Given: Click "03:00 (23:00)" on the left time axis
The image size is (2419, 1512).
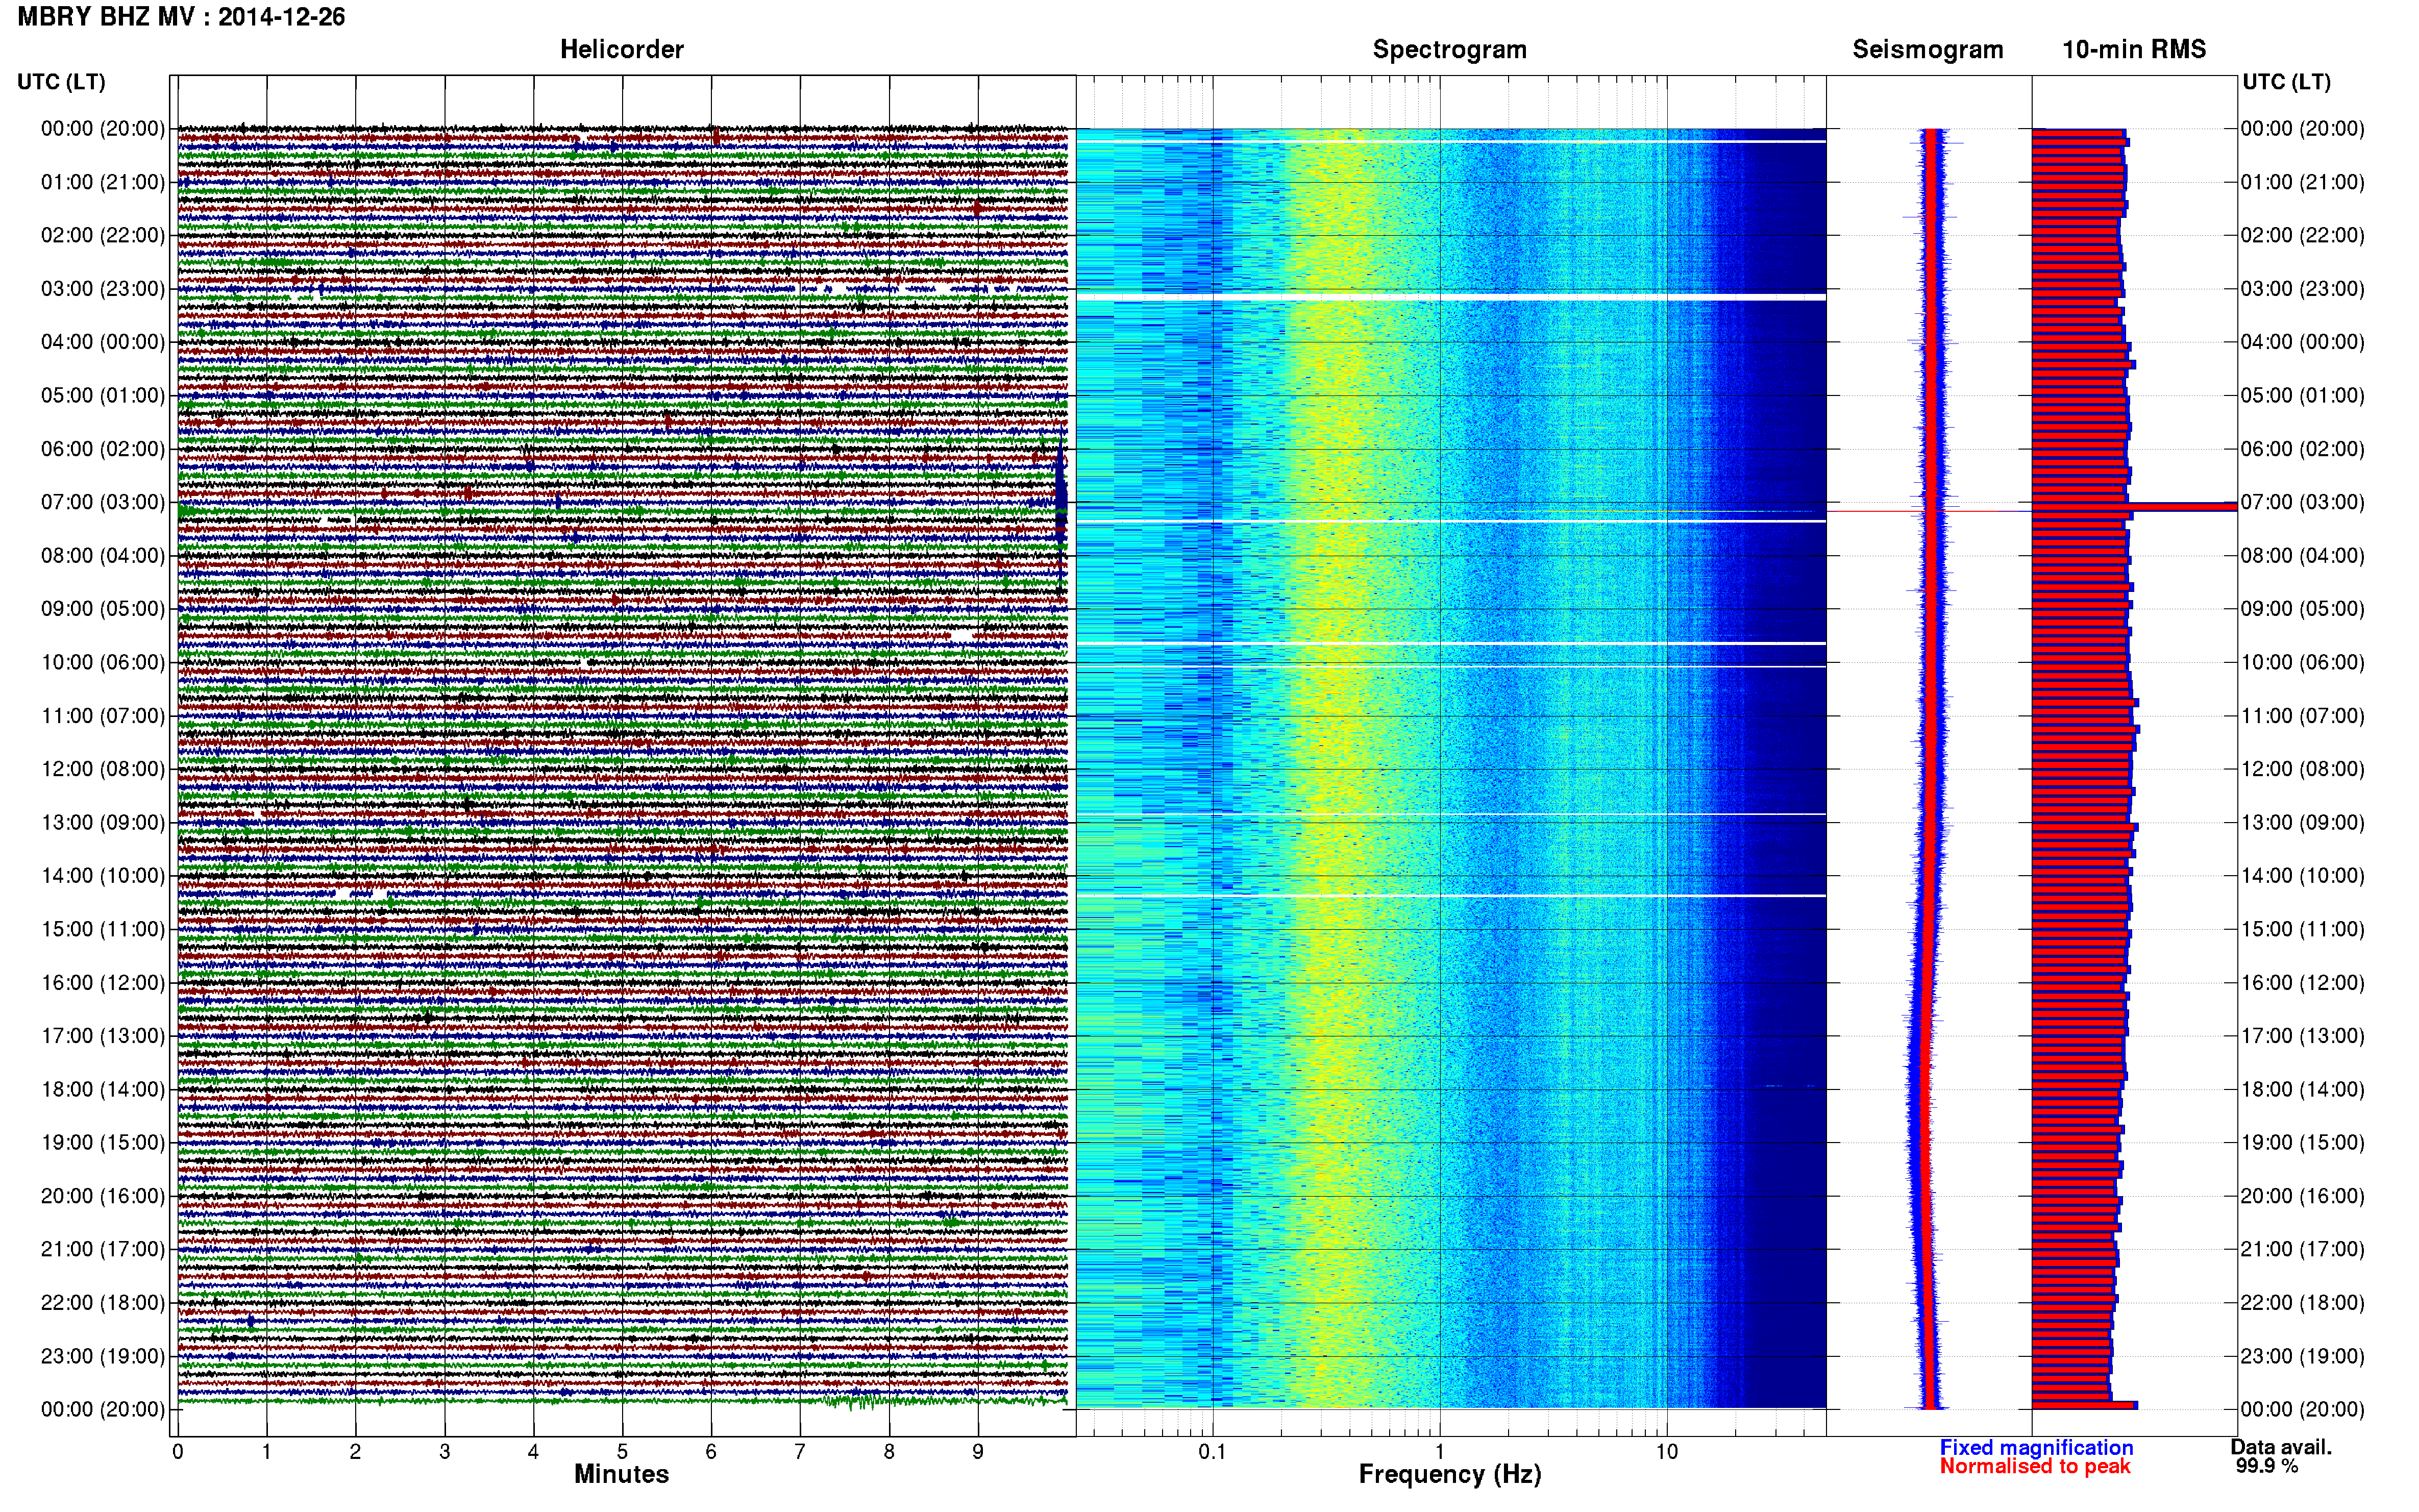Looking at the screenshot, I should point(103,289).
